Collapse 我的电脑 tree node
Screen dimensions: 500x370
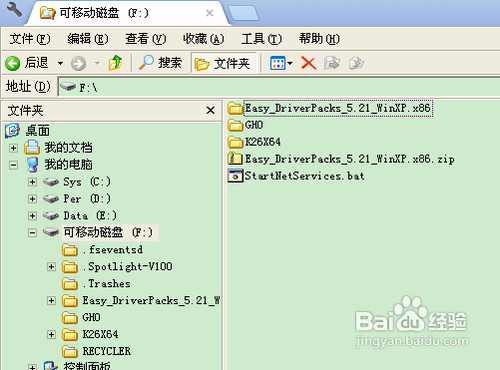pyautogui.click(x=13, y=165)
